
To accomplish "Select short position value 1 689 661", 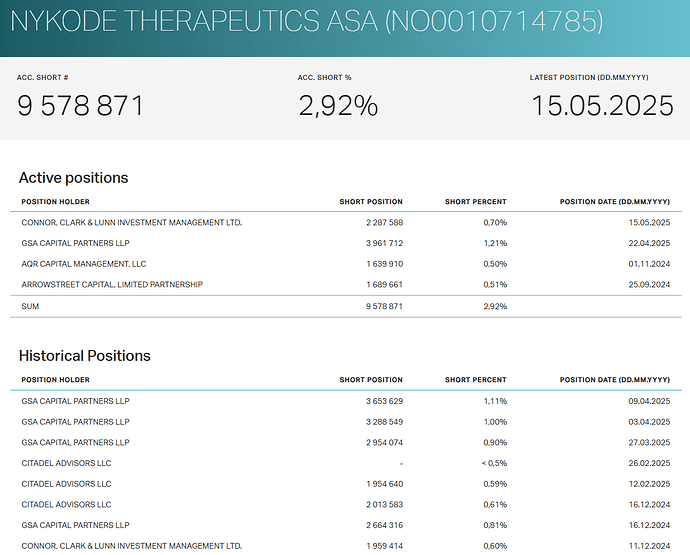I will [x=385, y=285].
